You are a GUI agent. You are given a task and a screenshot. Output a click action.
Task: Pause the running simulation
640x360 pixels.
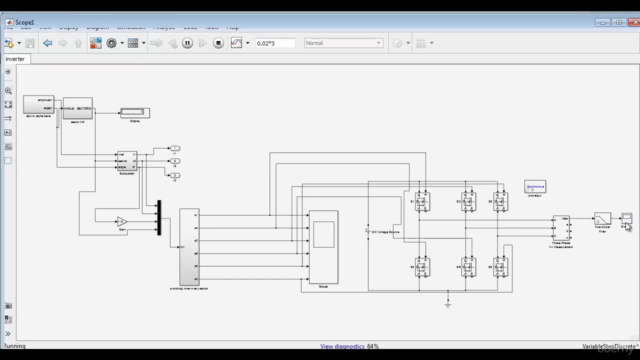click(187, 43)
